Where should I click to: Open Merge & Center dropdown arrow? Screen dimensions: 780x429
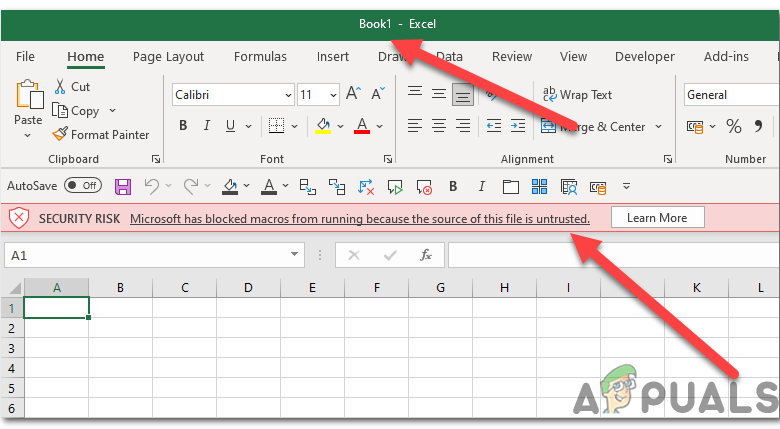(x=659, y=126)
